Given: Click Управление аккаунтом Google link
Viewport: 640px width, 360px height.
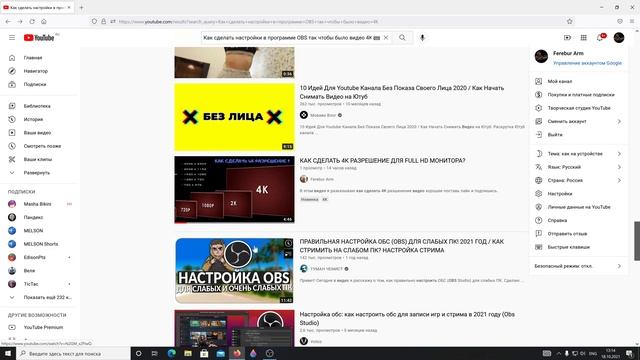Looking at the screenshot, I should 587,63.
